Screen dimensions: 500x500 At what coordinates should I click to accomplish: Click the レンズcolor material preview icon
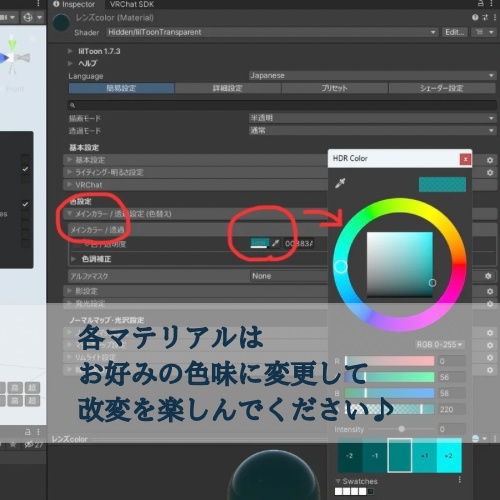coord(61,23)
